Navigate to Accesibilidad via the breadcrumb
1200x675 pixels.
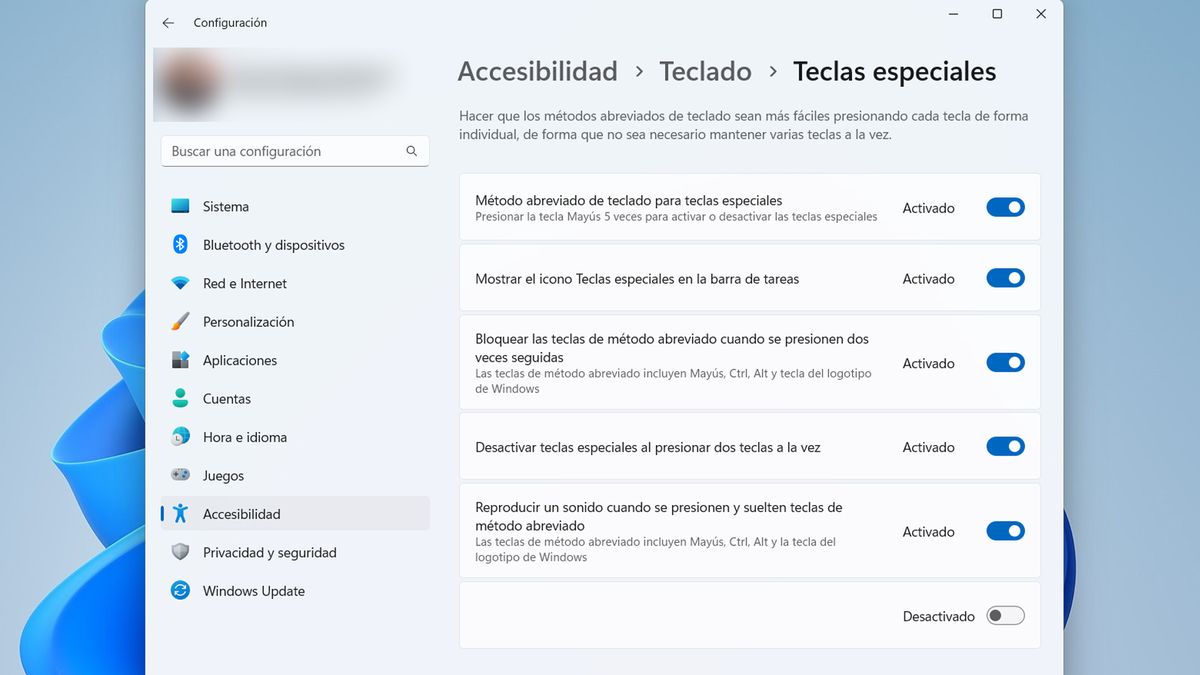[537, 71]
